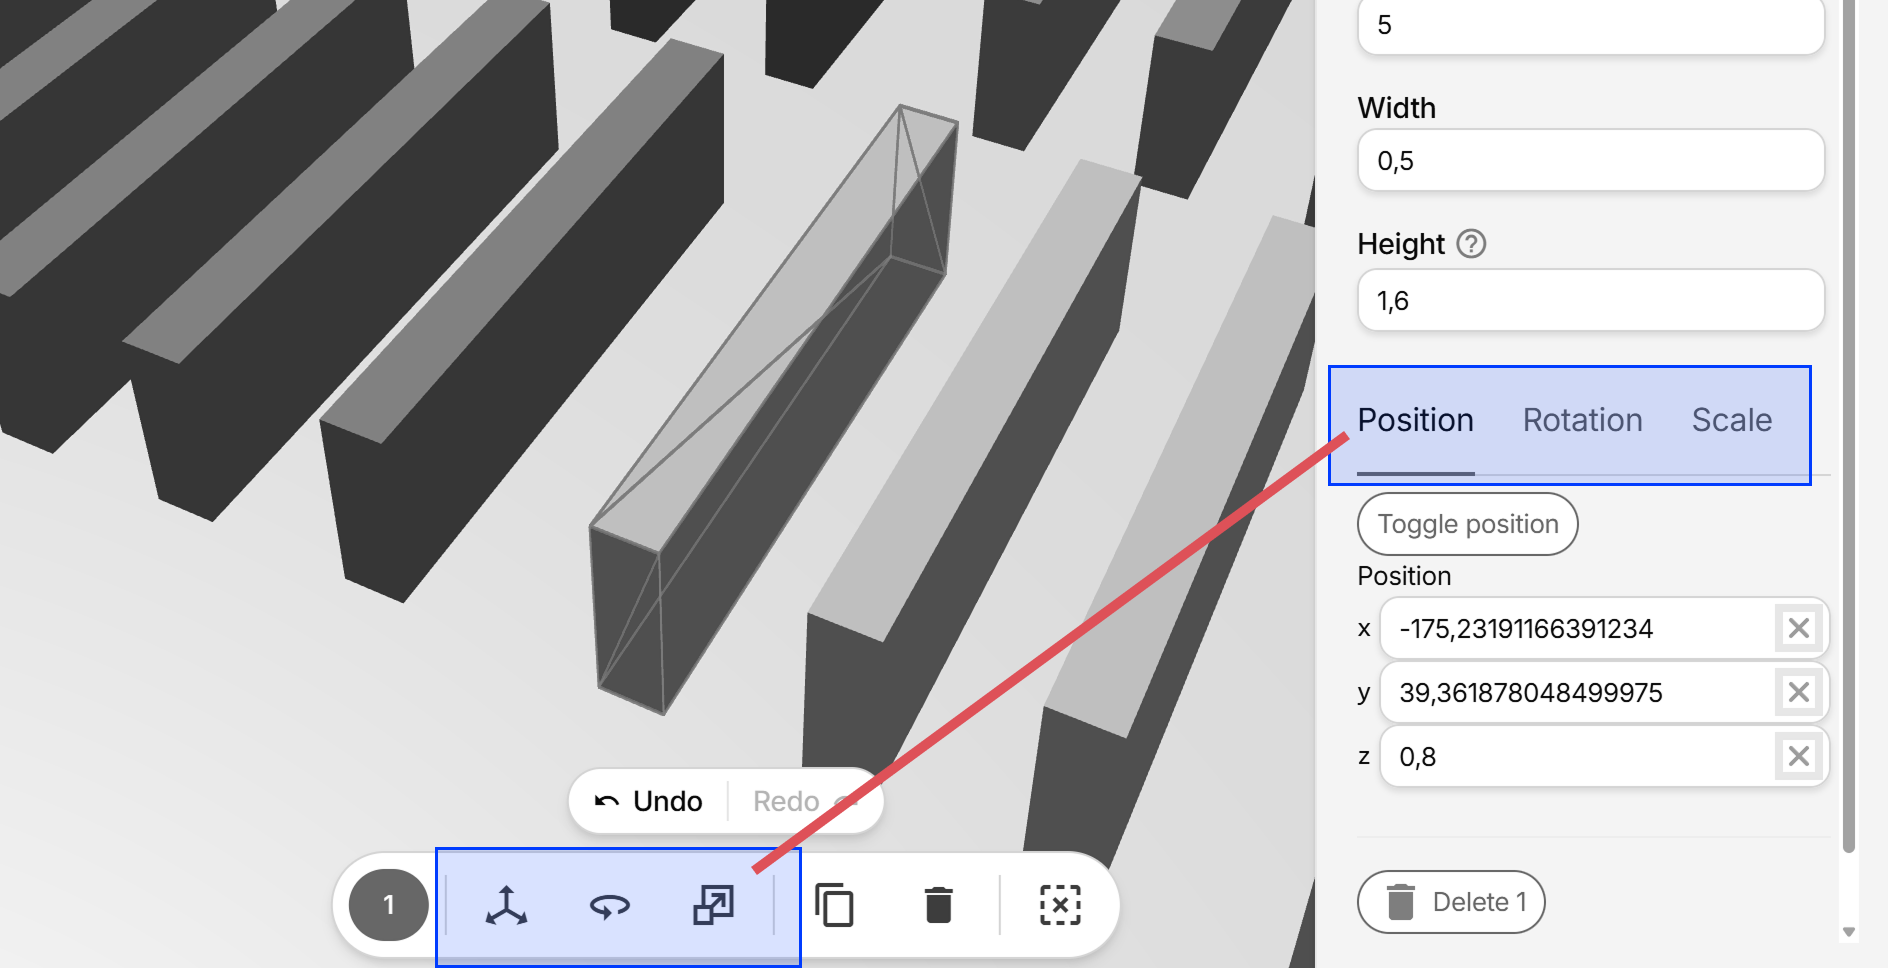Select the move/translate gizmo tool
Image resolution: width=1888 pixels, height=968 pixels.
(506, 905)
